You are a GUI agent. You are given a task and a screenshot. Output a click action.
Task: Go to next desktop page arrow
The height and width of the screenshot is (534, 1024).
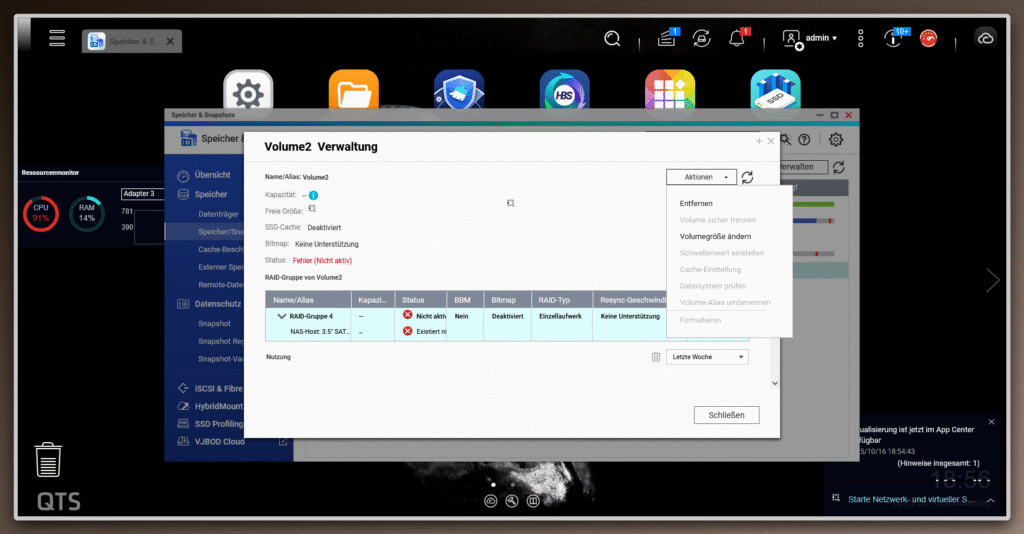click(x=992, y=281)
